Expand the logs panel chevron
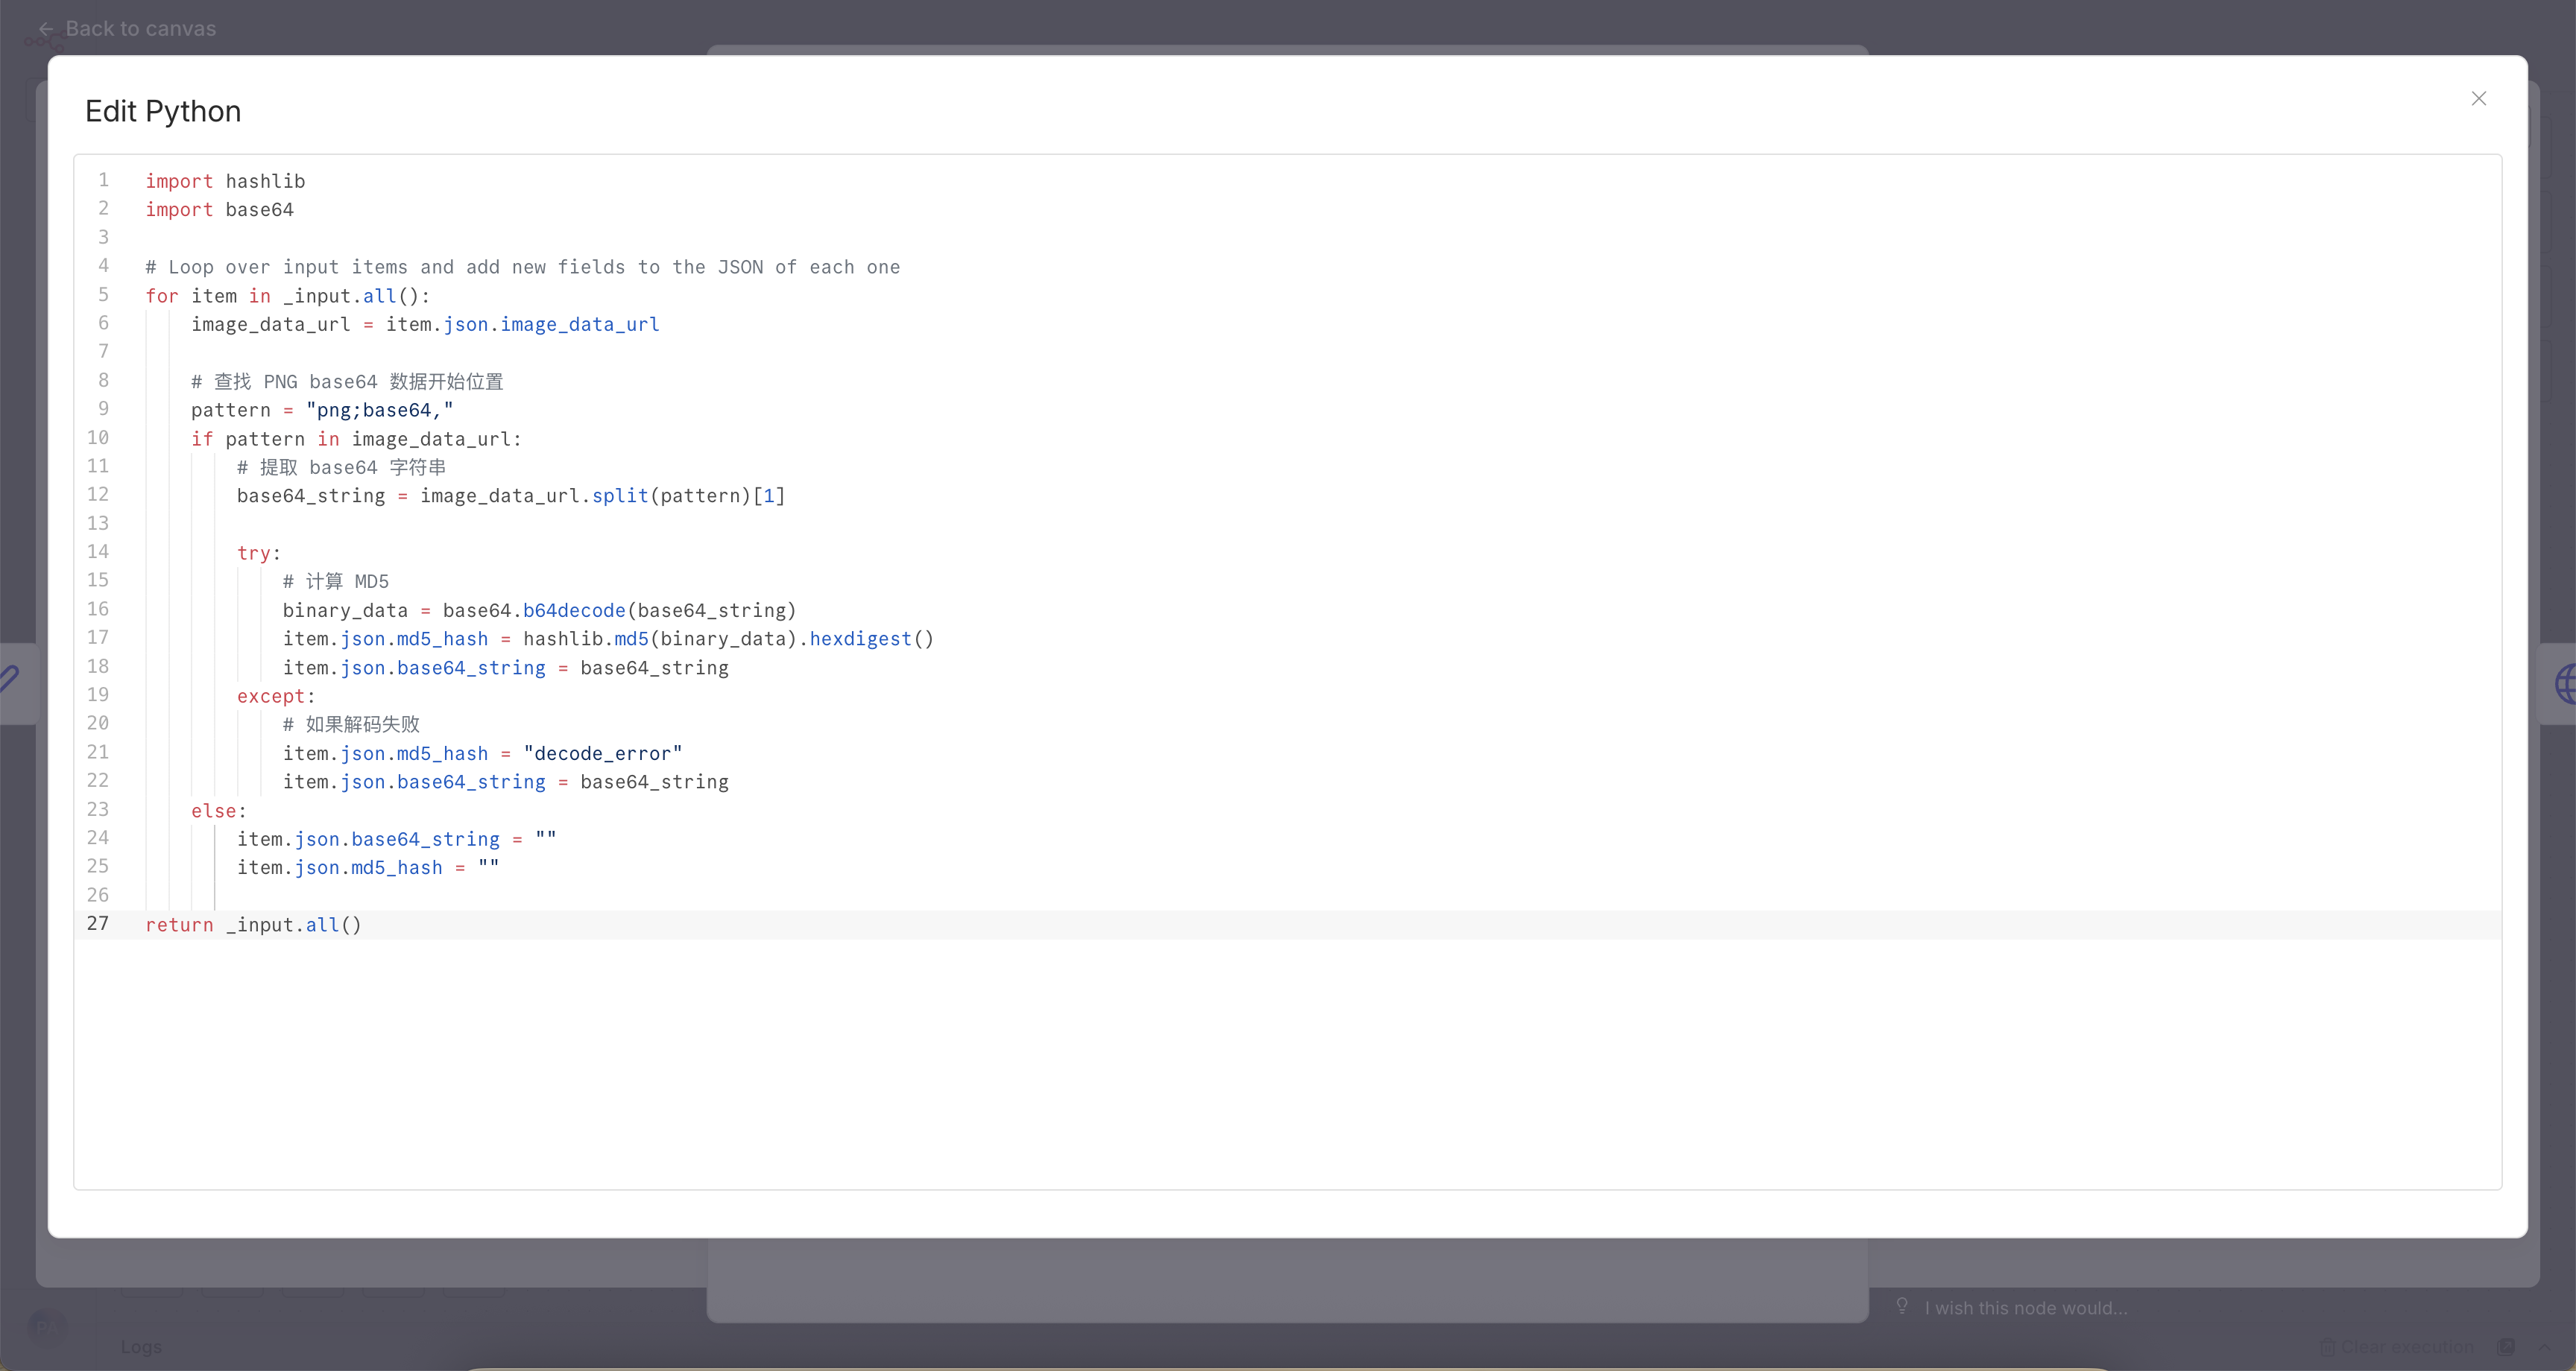 coord(2545,1347)
